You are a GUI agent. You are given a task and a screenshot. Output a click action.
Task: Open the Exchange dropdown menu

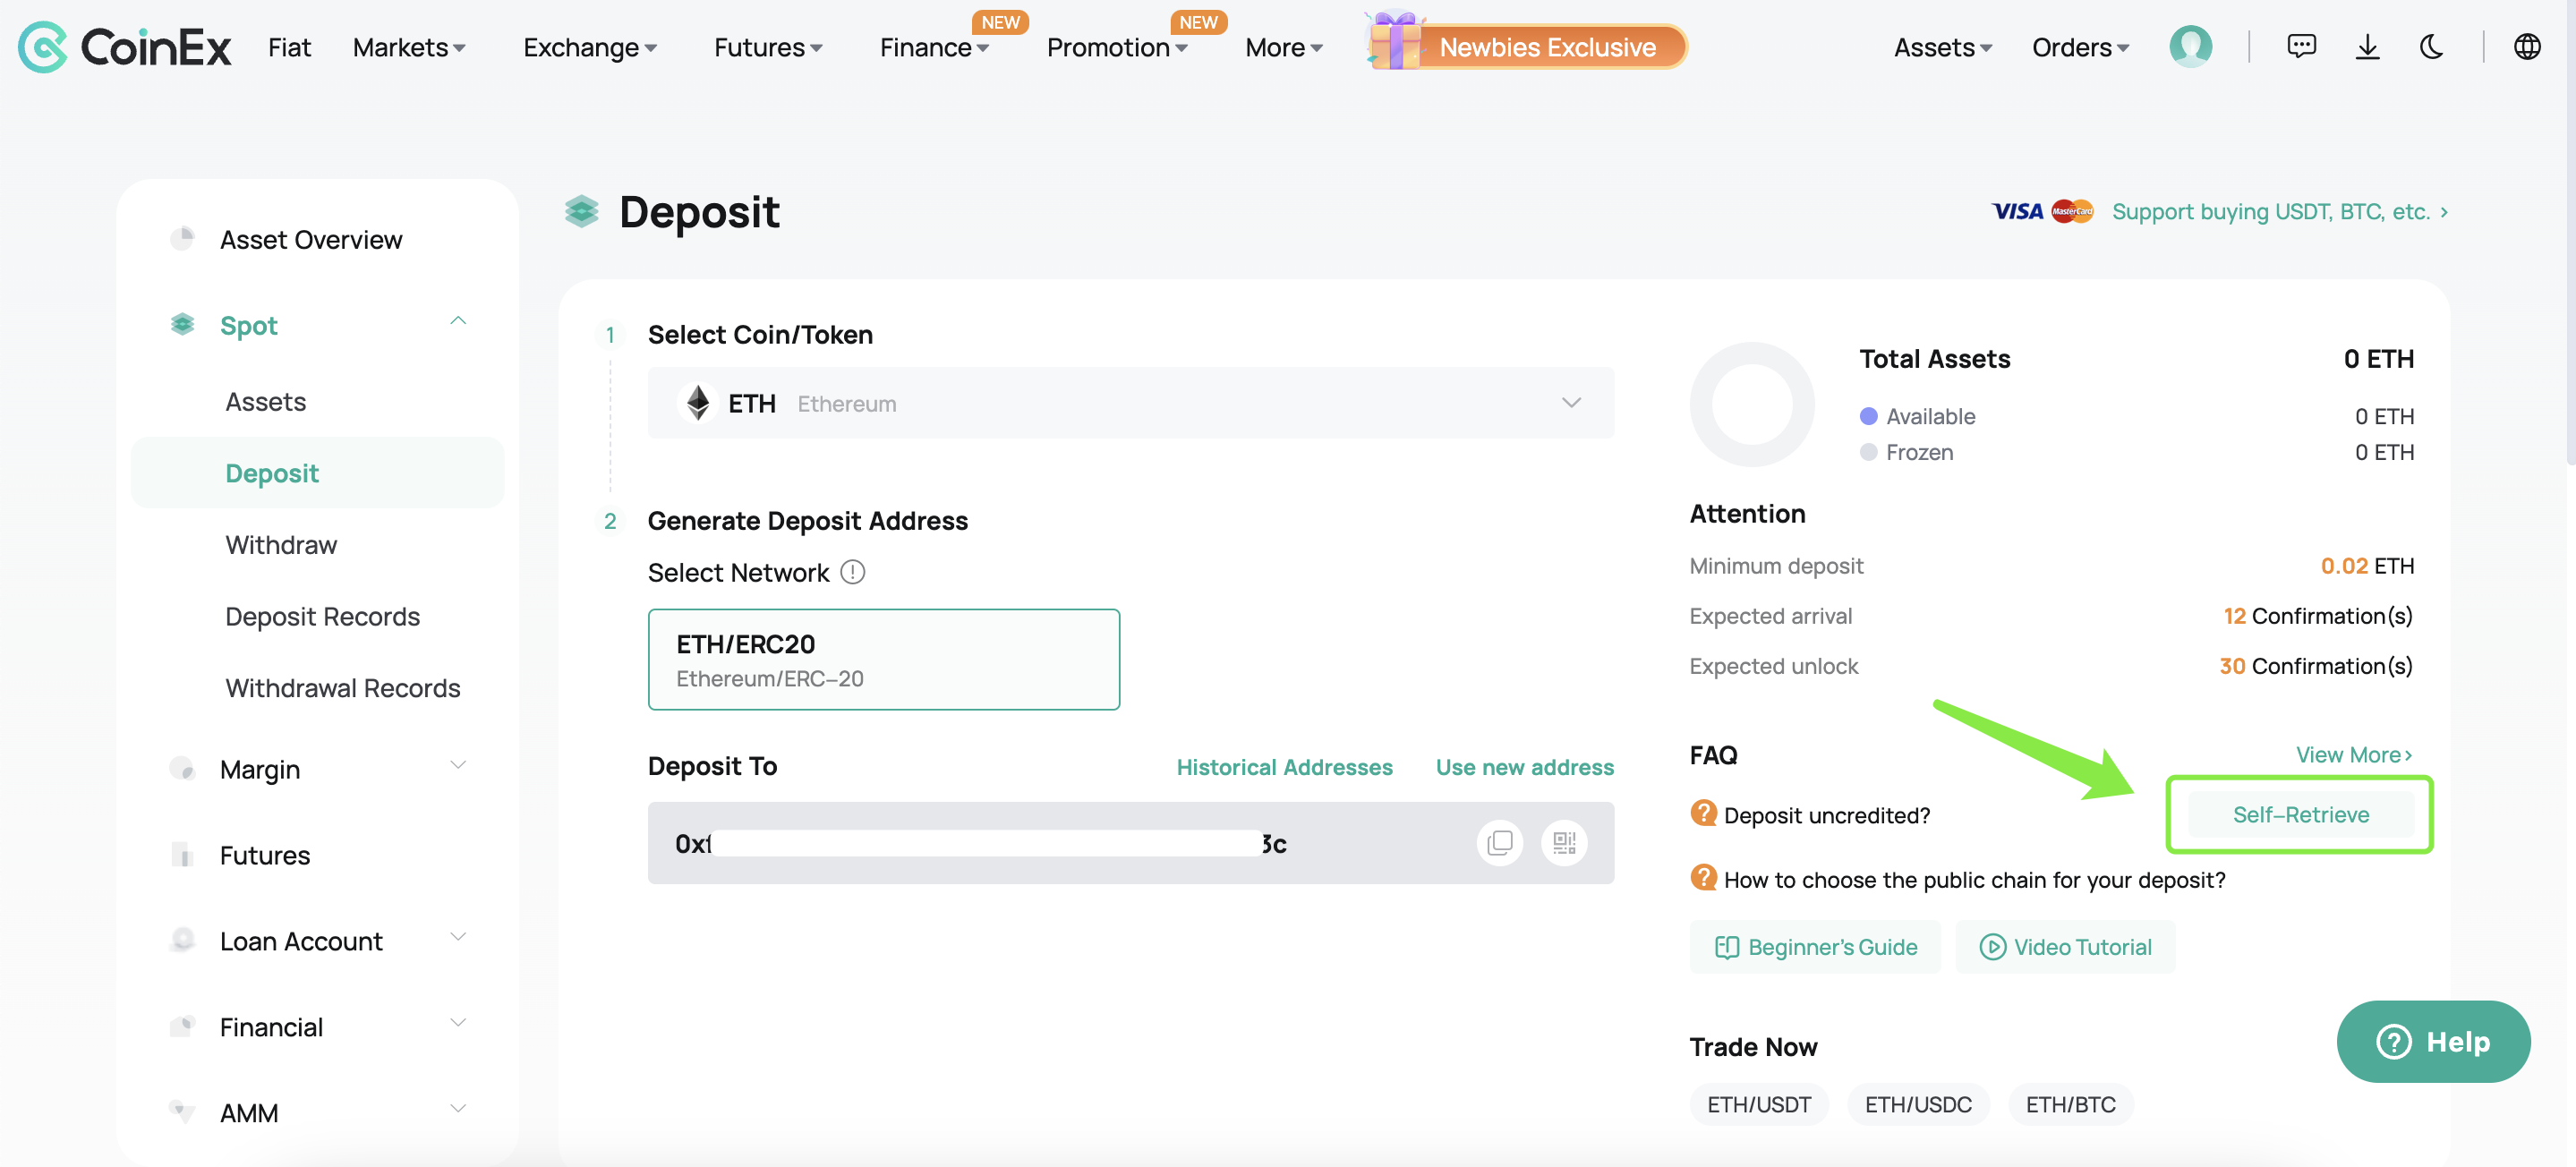click(590, 47)
